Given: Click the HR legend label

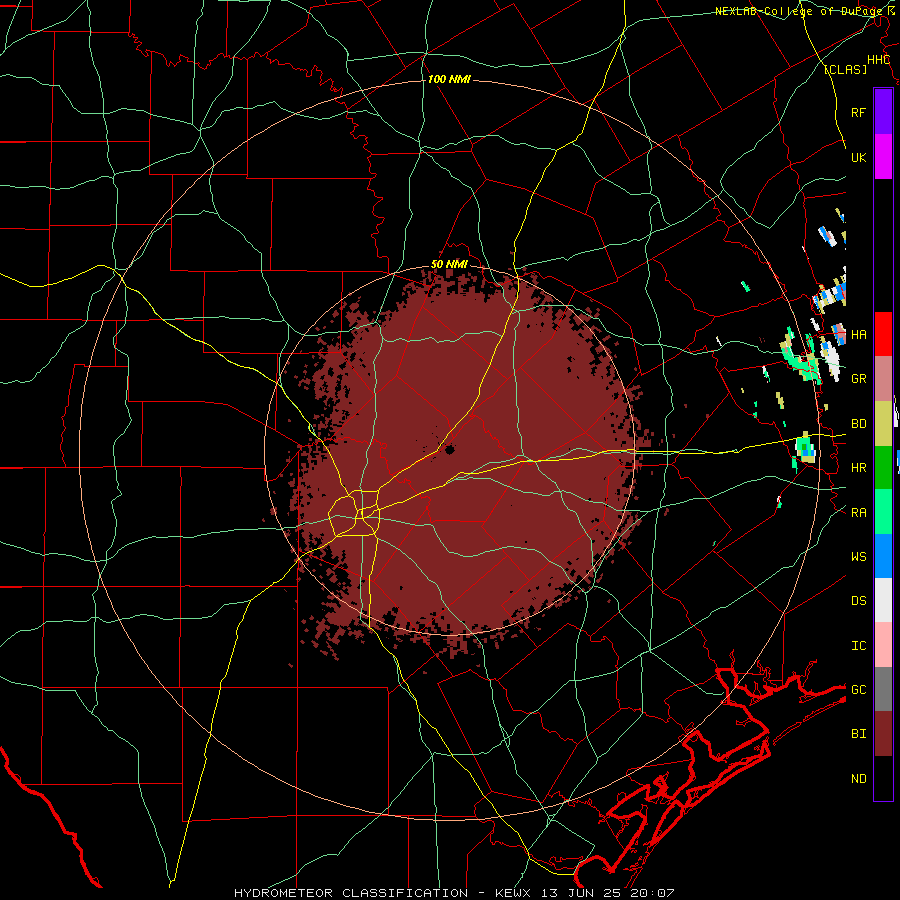Looking at the screenshot, I should tap(858, 468).
